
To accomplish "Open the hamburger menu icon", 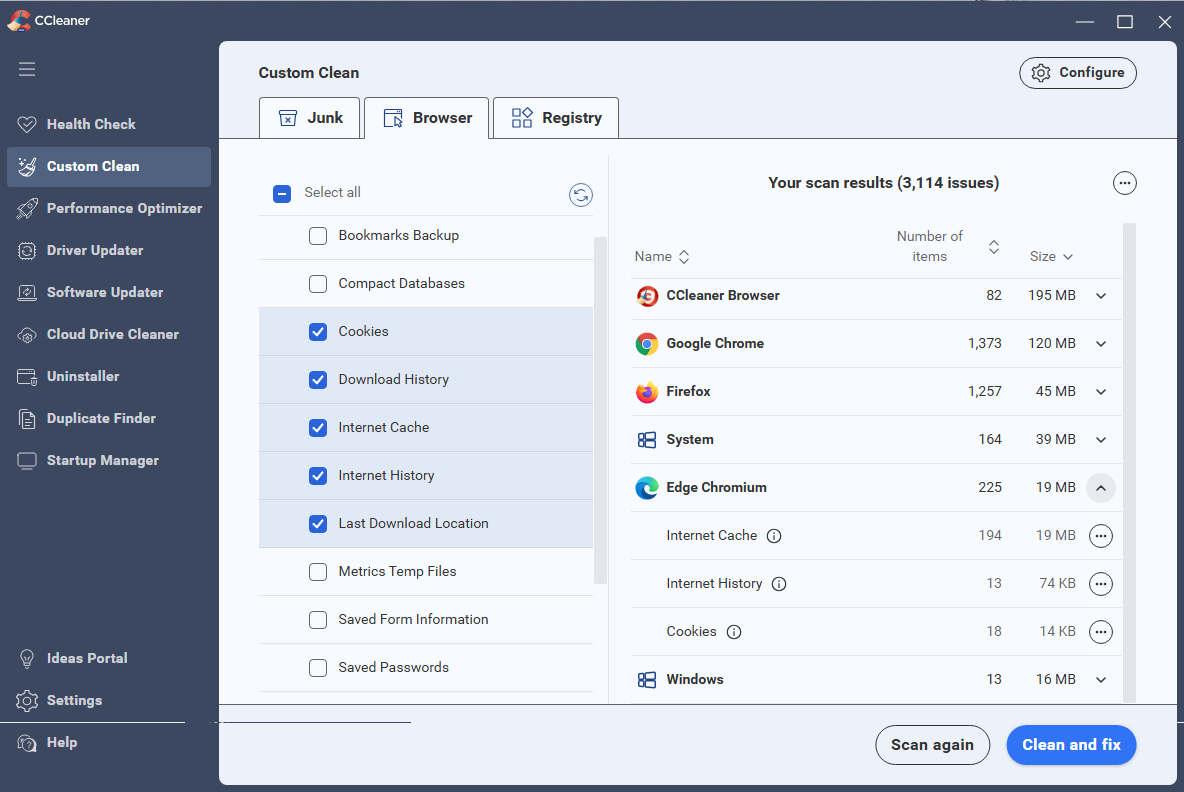I will coord(27,69).
